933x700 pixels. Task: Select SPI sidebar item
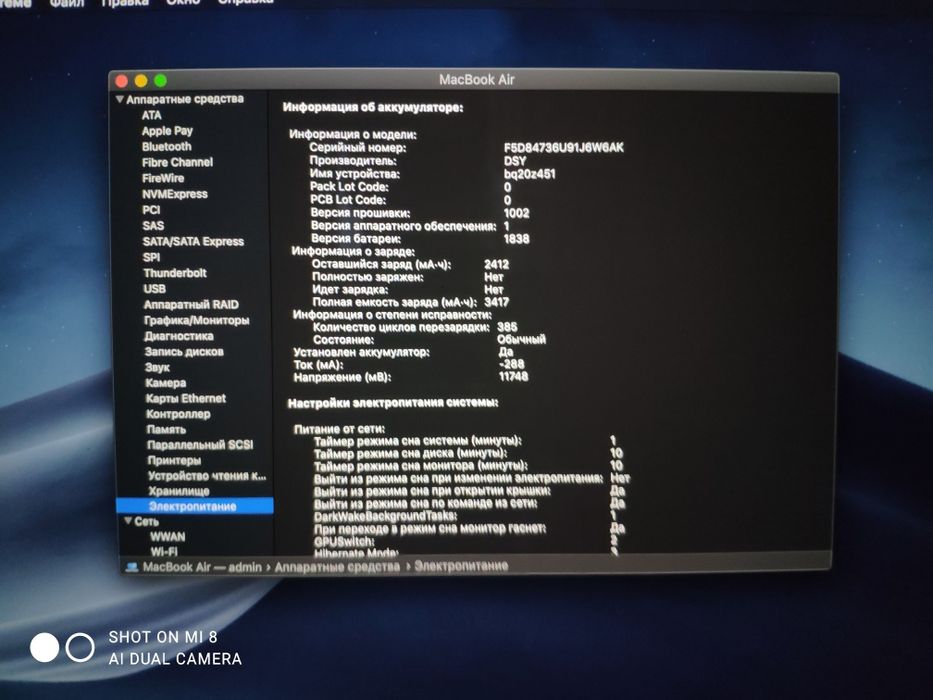click(151, 257)
